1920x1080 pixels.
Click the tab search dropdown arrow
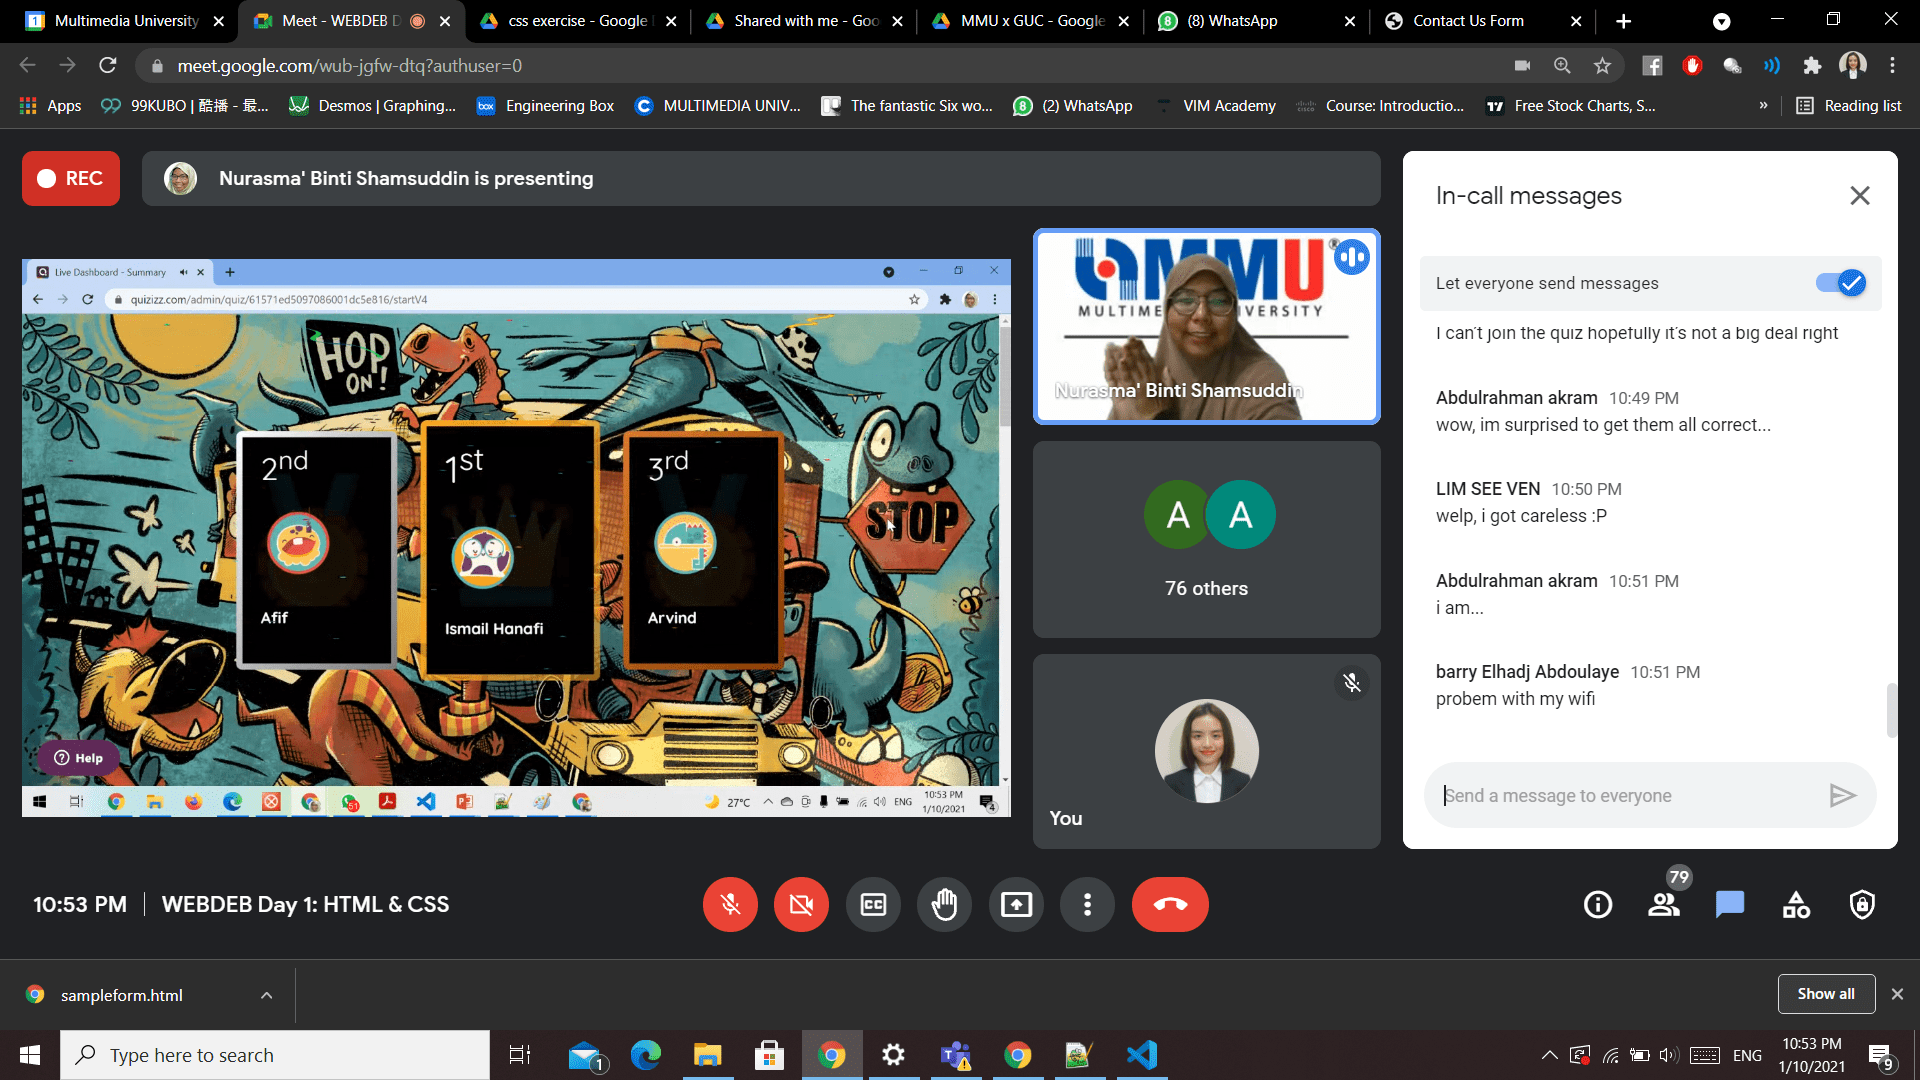(1721, 21)
